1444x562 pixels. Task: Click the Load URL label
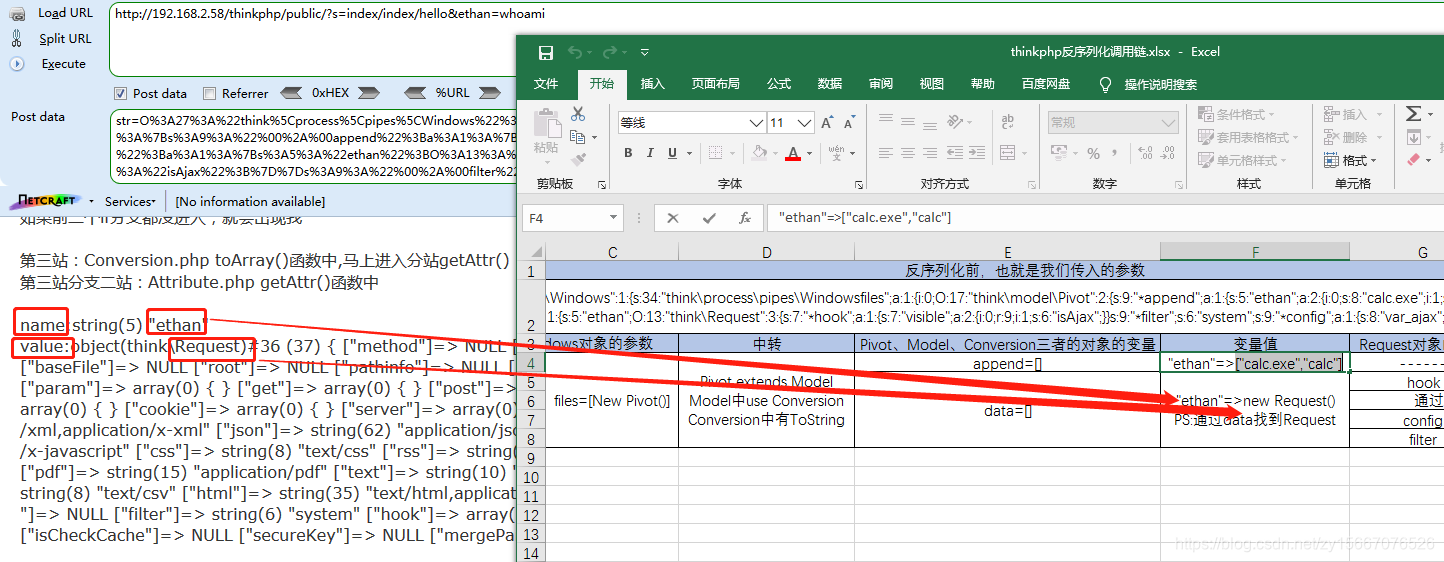65,13
